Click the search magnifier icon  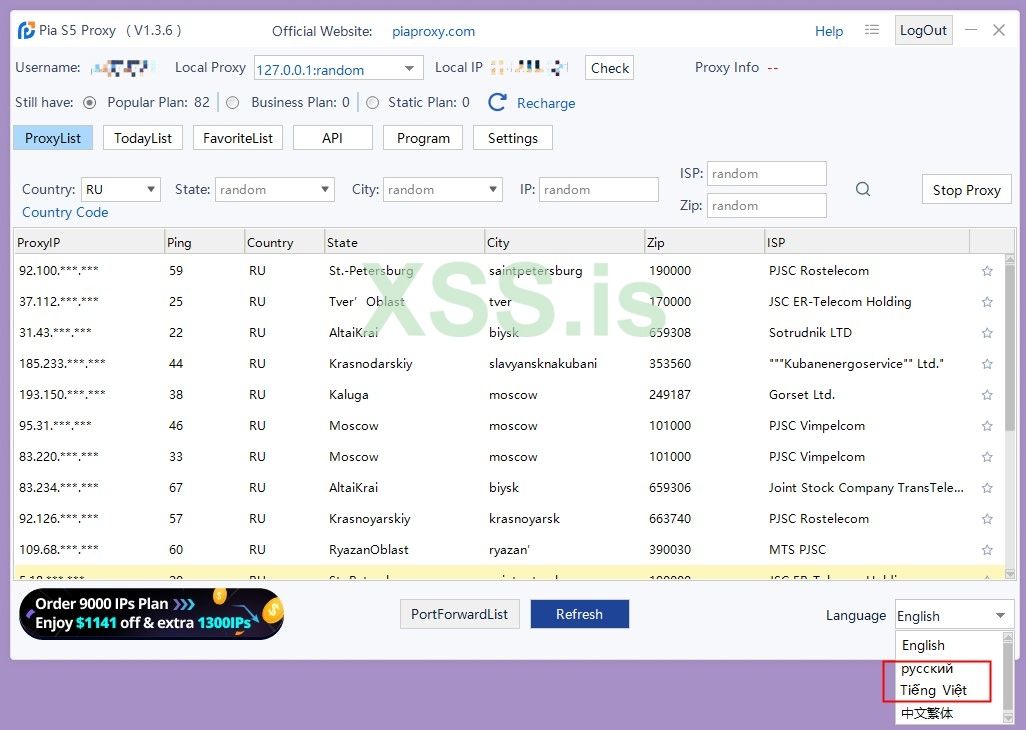pos(862,189)
